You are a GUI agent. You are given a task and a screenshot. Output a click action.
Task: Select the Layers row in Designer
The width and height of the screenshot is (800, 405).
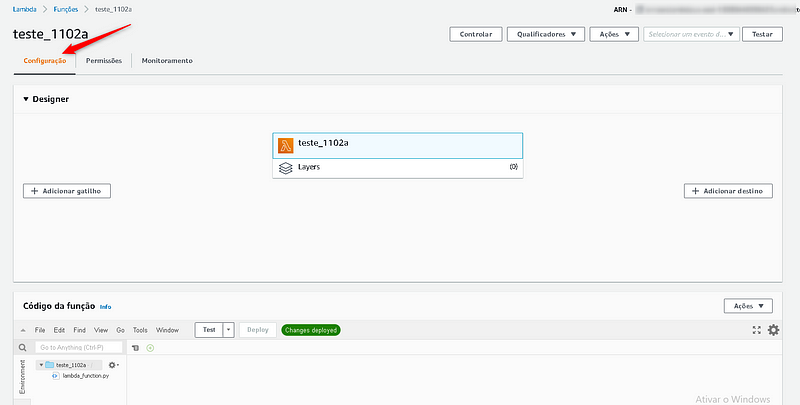[x=398, y=167]
